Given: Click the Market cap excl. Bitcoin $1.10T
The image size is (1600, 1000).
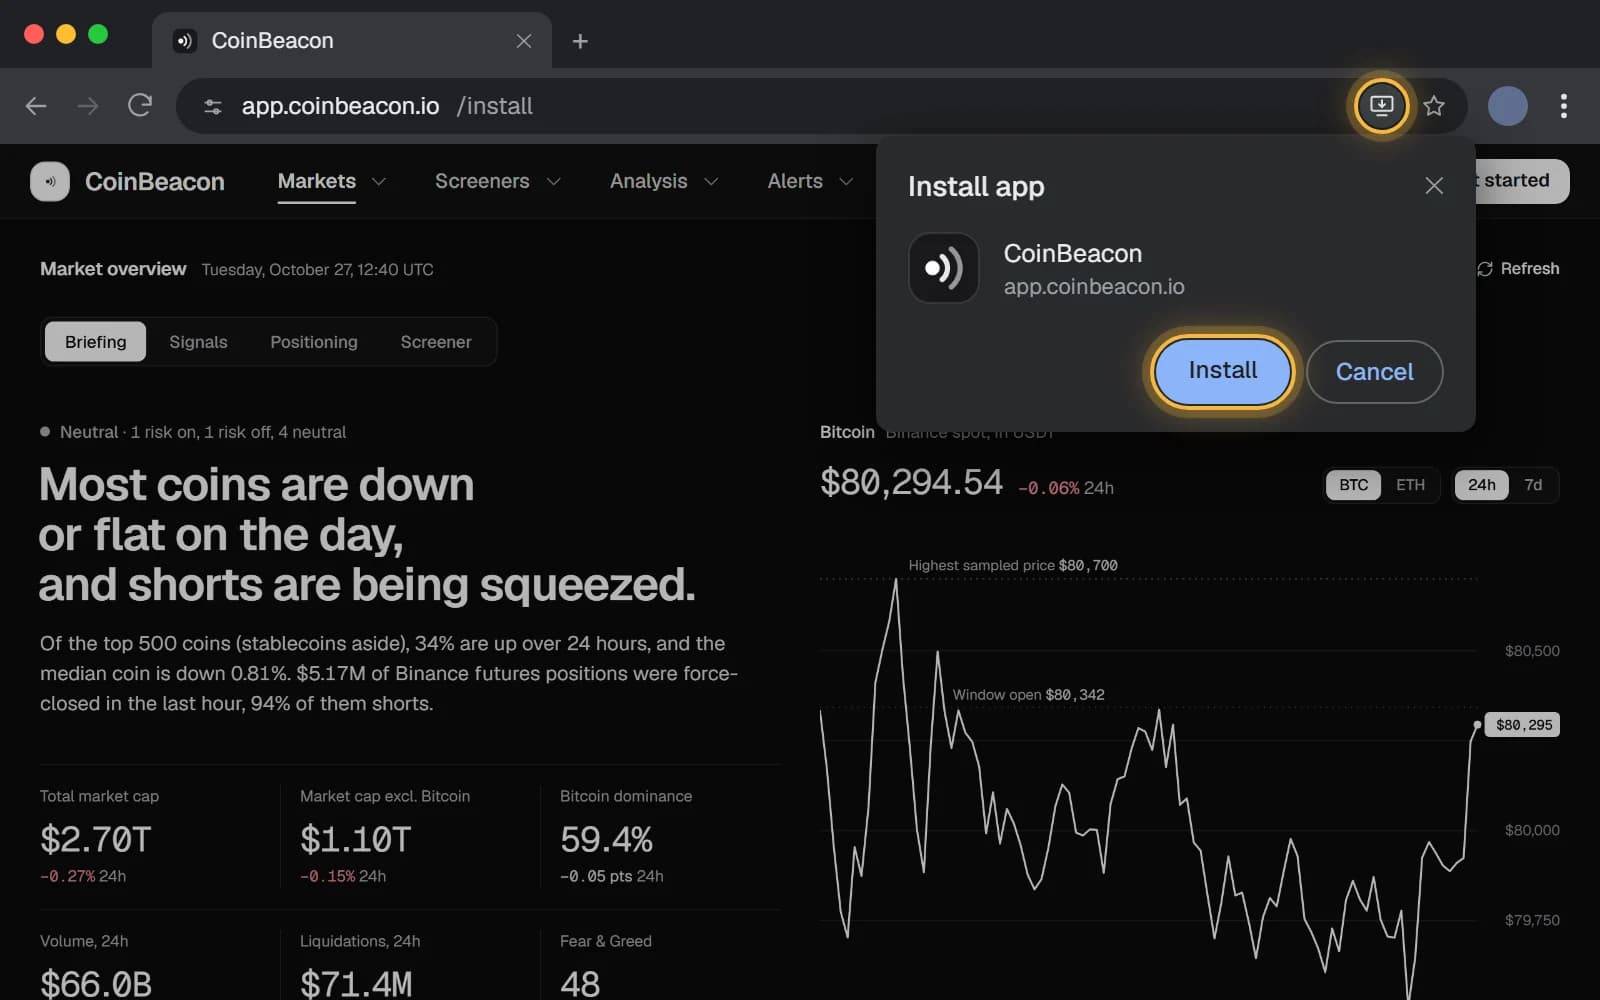Looking at the screenshot, I should click(x=356, y=840).
